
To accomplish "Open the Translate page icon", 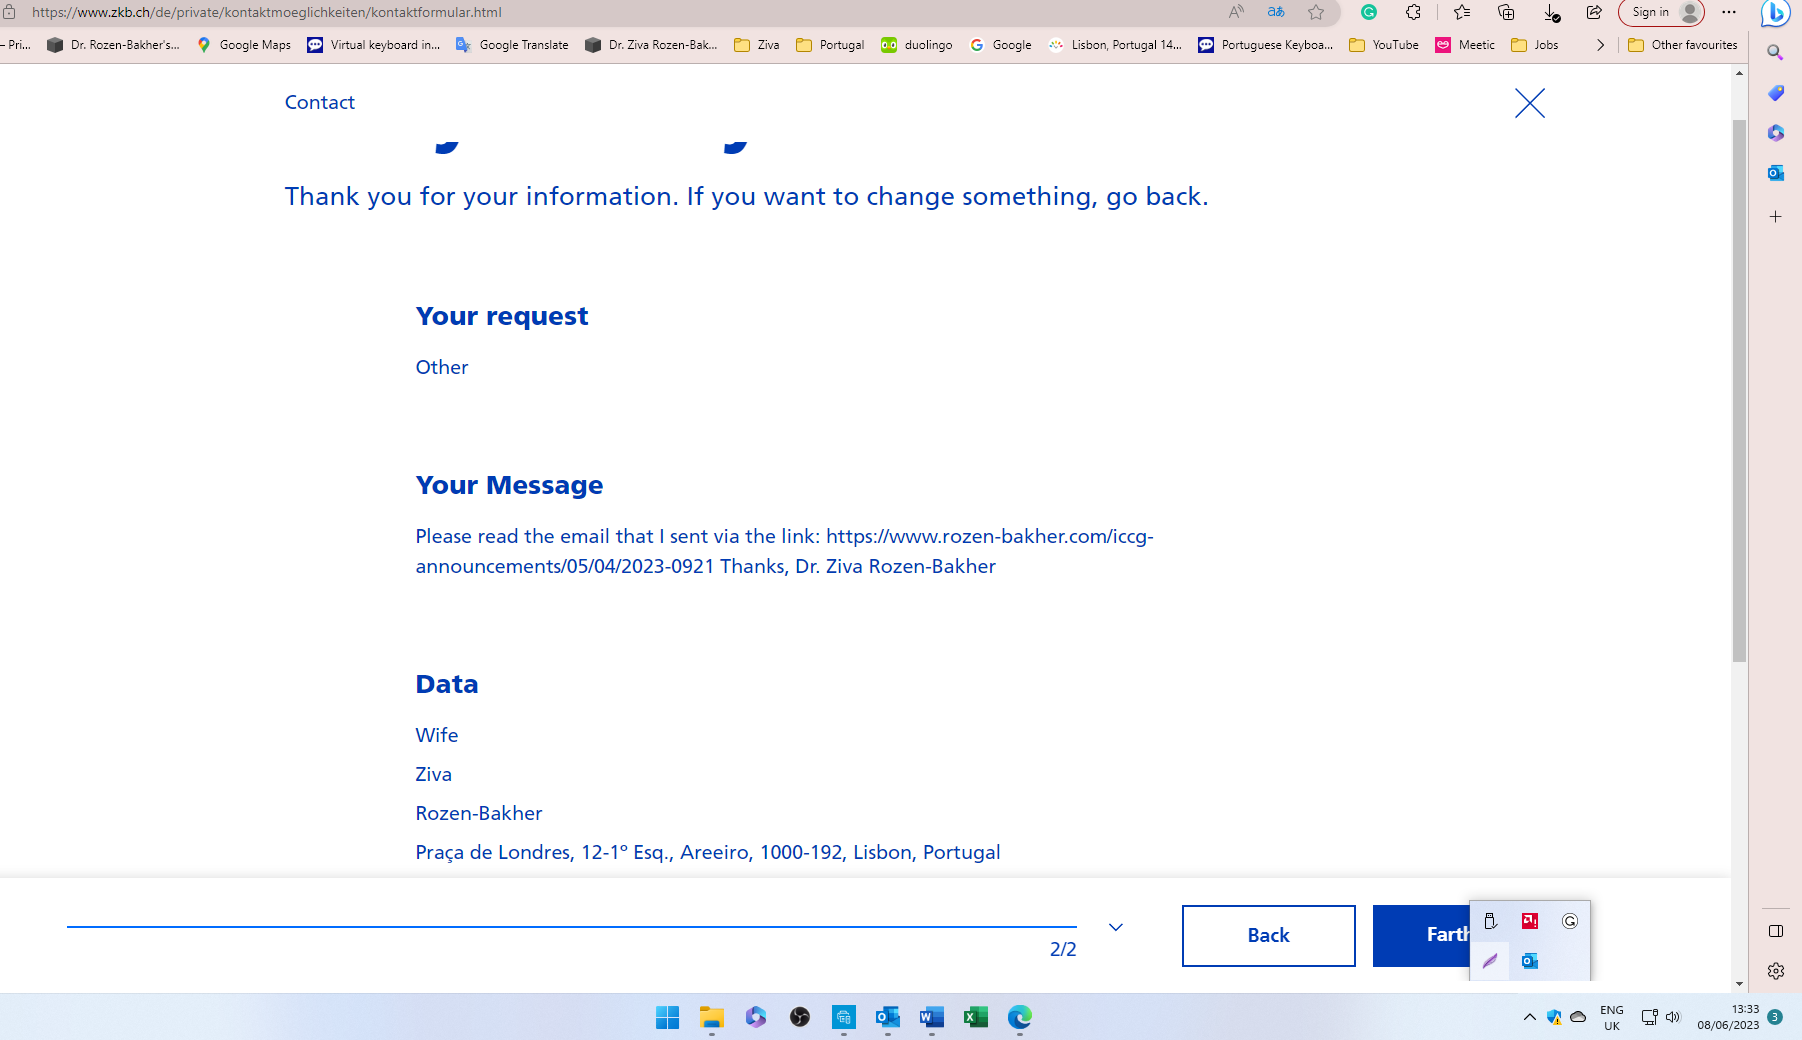I will click(1276, 12).
